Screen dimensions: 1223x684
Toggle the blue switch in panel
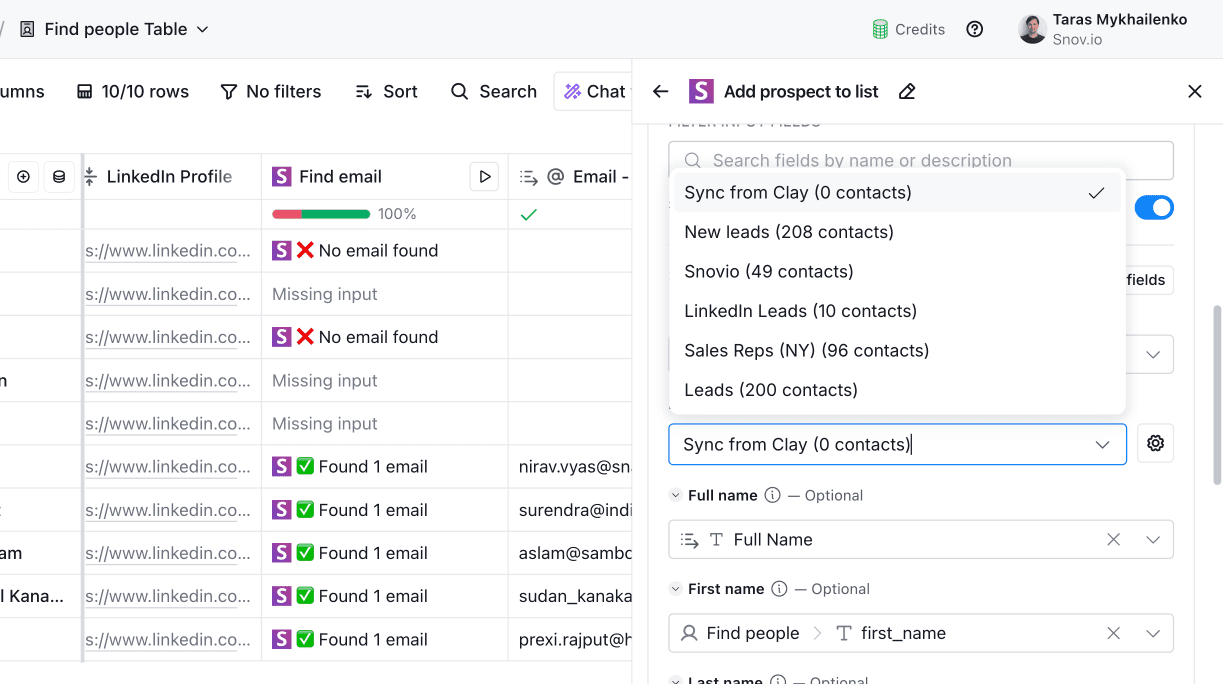point(1153,208)
